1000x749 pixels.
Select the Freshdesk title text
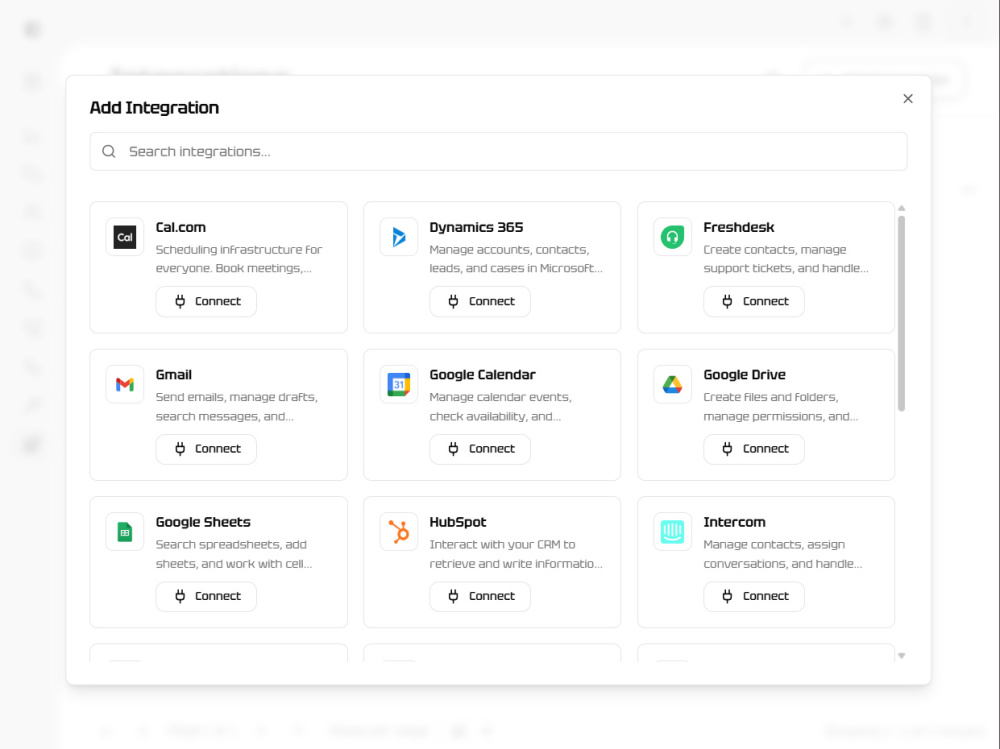739,227
